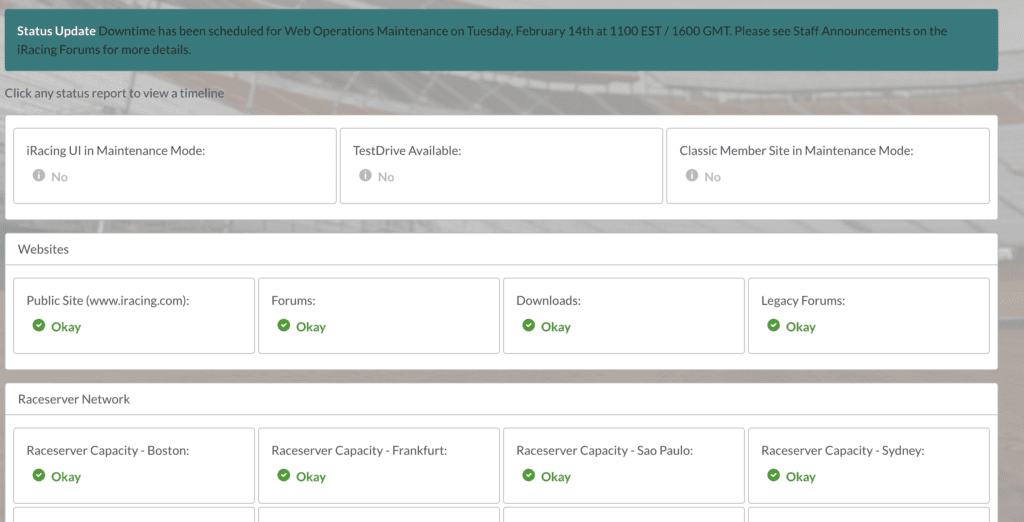The width and height of the screenshot is (1024, 522).
Task: Click green check icon under the Forums: card
Action: point(283,325)
